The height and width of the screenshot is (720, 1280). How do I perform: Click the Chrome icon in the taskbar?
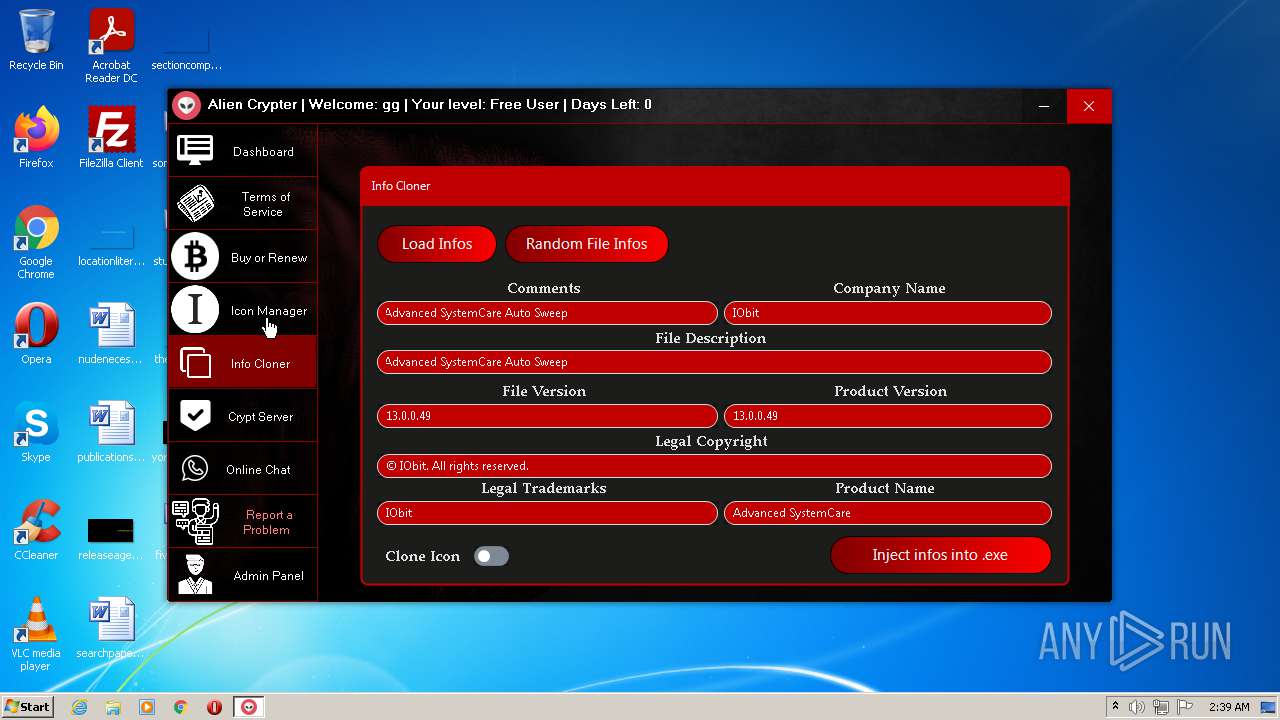(x=181, y=707)
